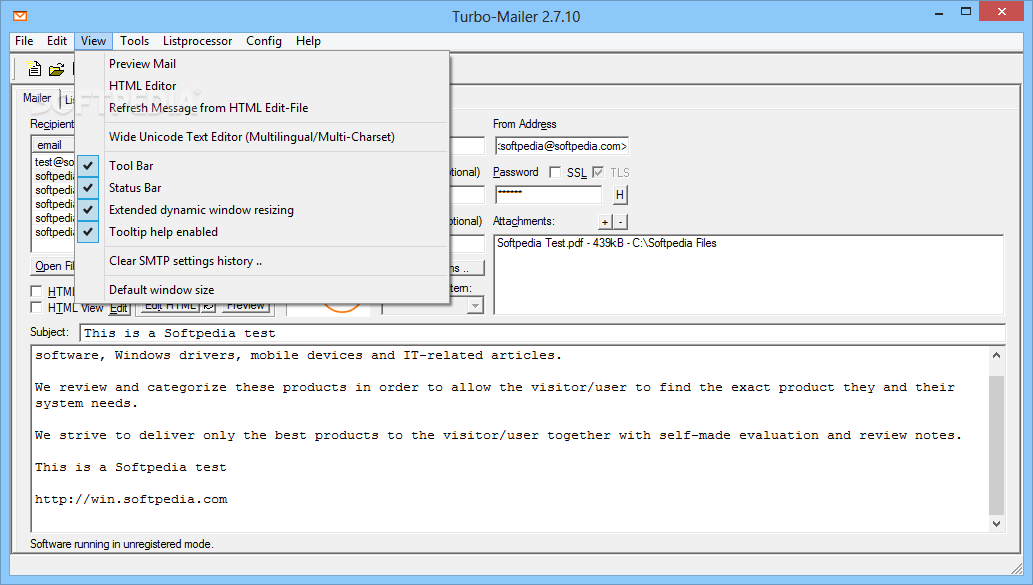The image size is (1033, 585).
Task: Click the From Address input field
Action: coord(561,146)
